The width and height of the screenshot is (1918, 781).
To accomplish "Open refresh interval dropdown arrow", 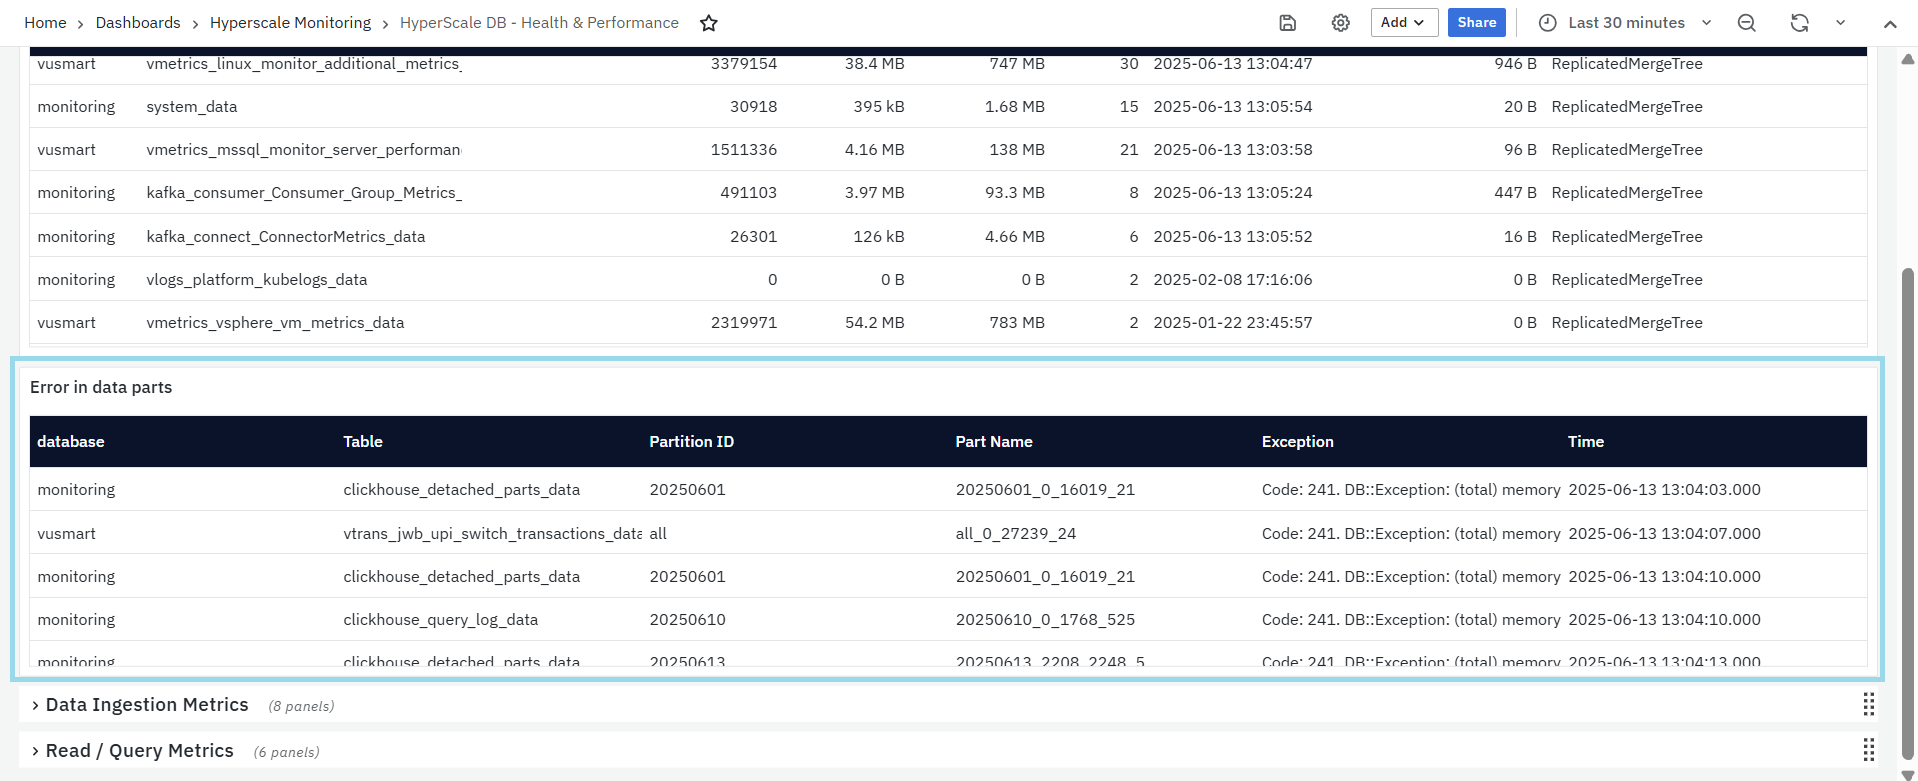I will pyautogui.click(x=1840, y=23).
